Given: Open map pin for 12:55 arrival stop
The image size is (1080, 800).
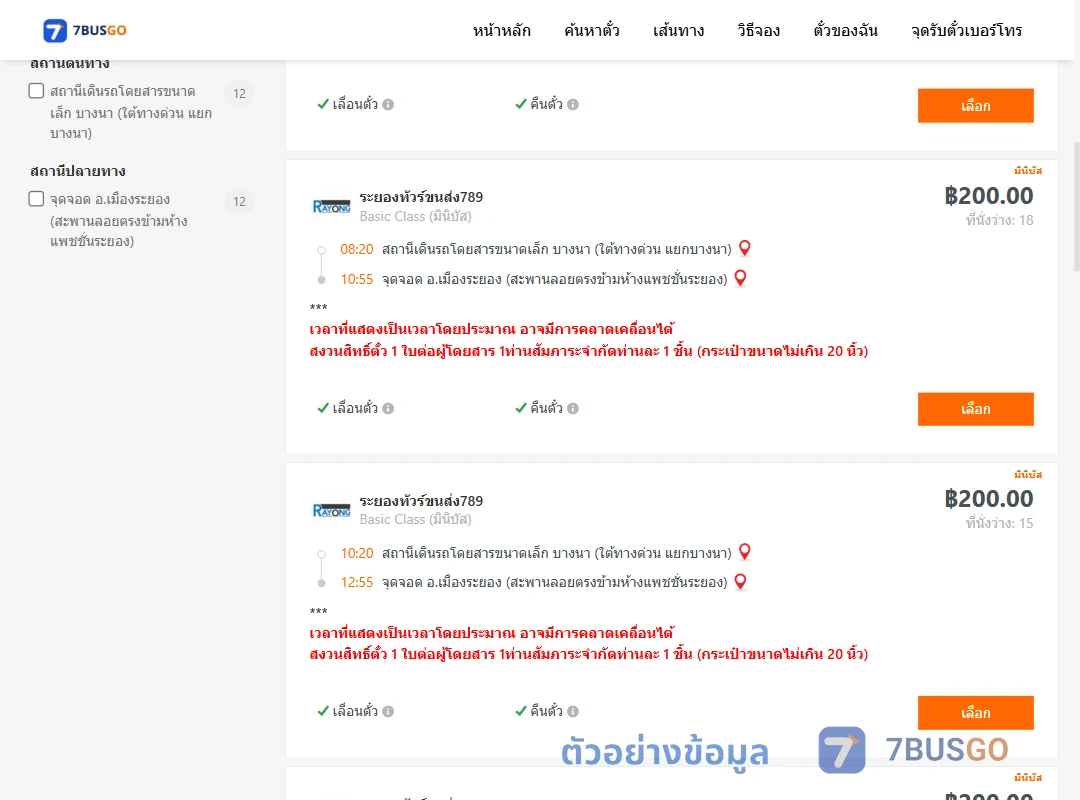Looking at the screenshot, I should pyautogui.click(x=740, y=582).
